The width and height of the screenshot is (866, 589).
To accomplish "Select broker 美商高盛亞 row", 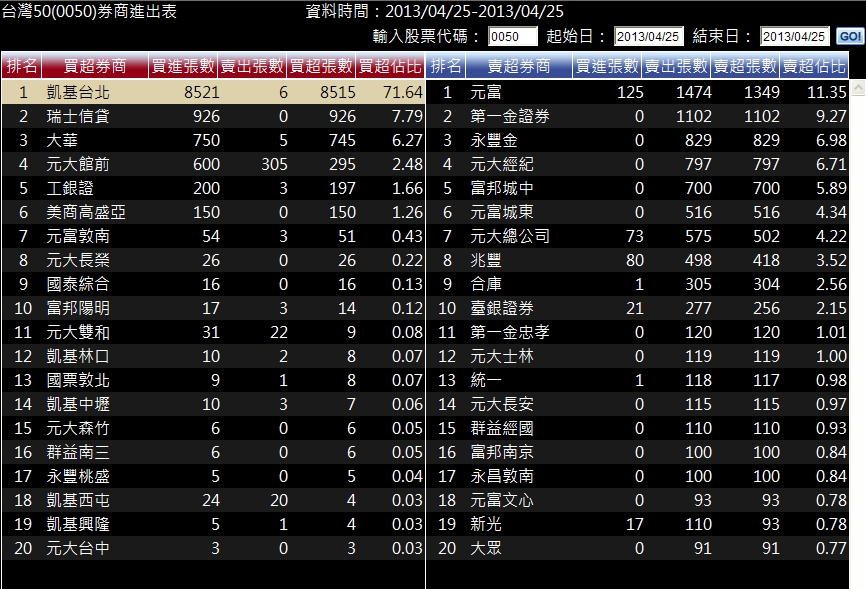I will pyautogui.click(x=213, y=212).
